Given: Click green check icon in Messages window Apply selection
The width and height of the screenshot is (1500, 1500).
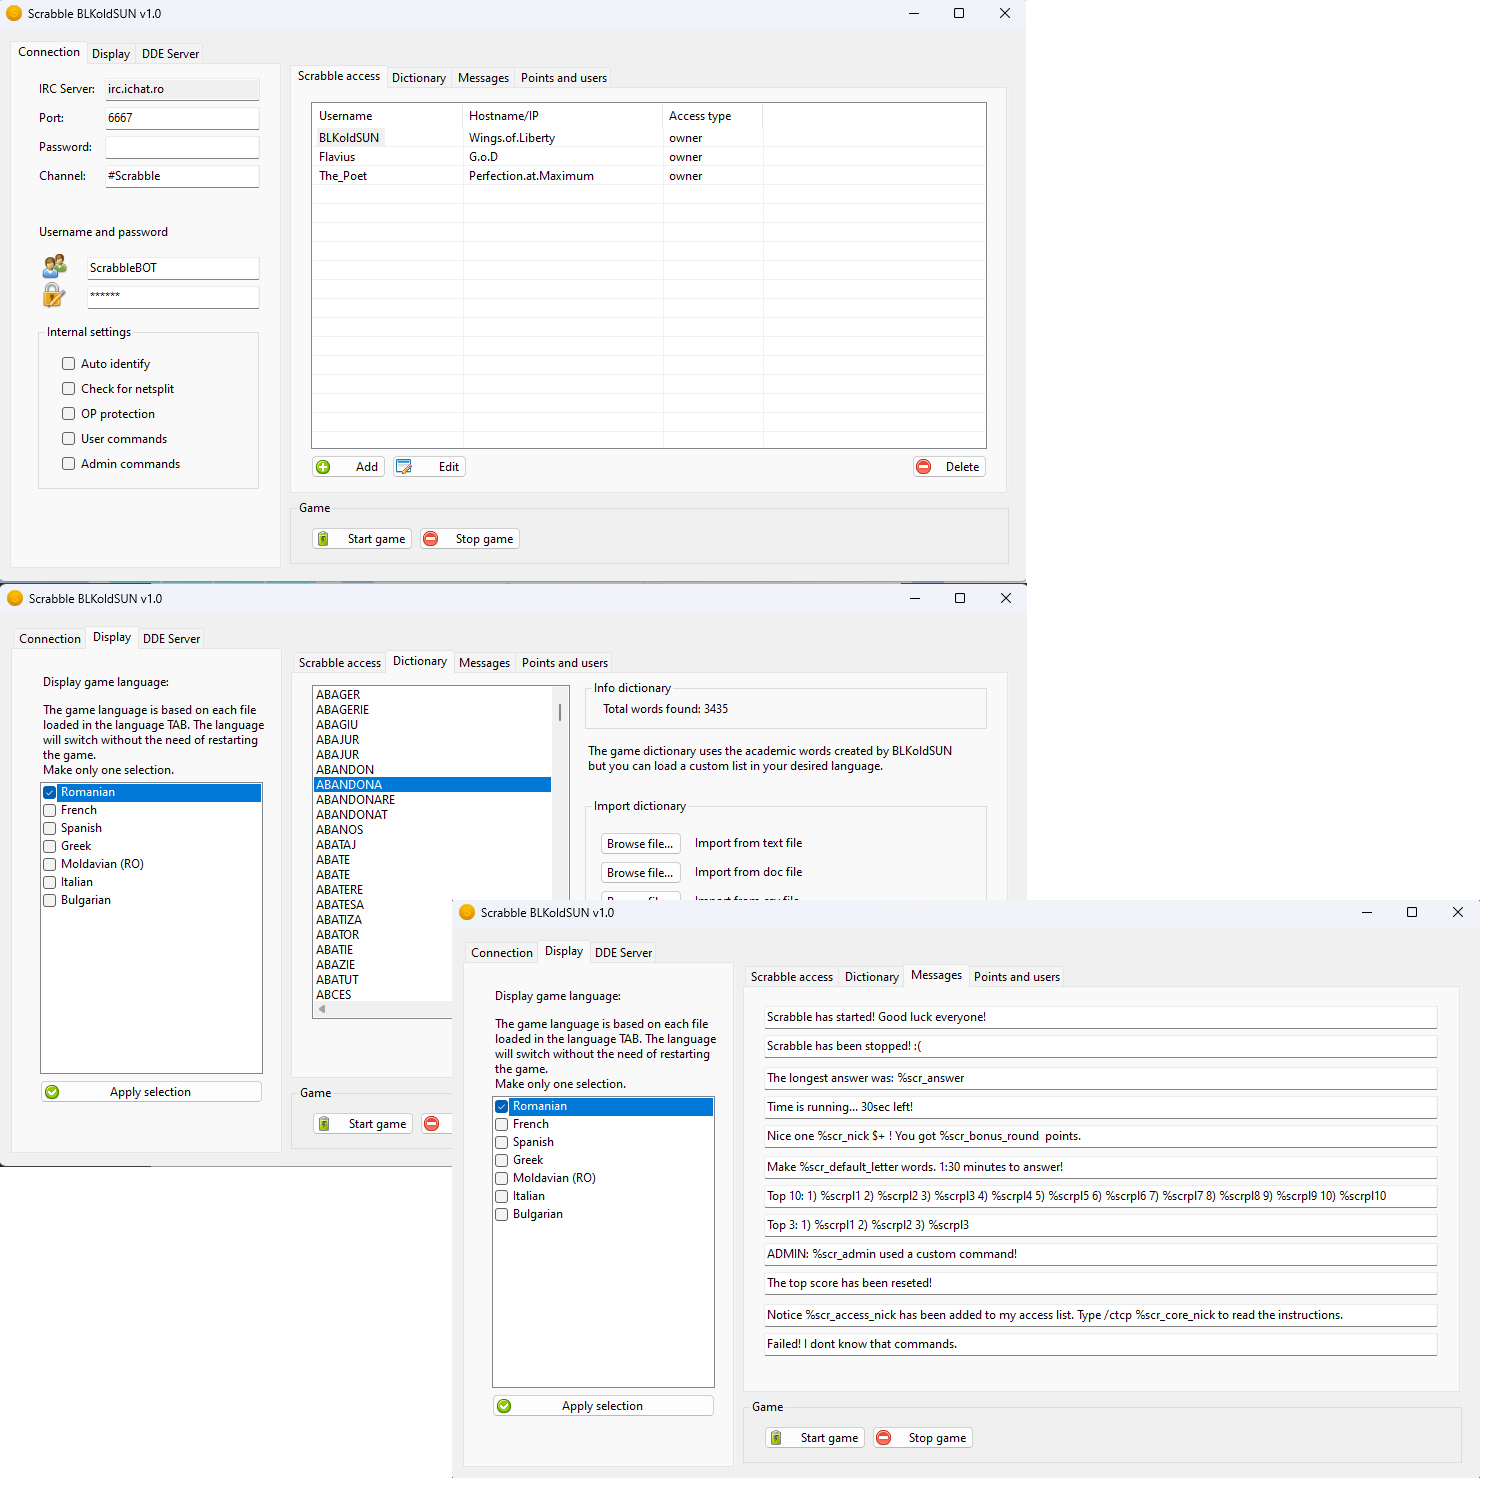Looking at the screenshot, I should pos(504,1406).
